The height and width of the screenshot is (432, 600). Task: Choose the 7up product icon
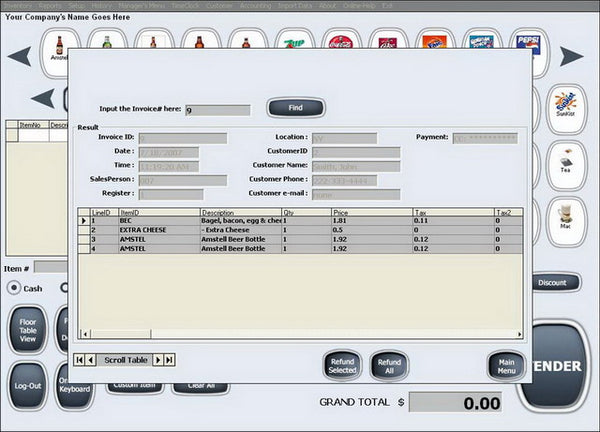(x=293, y=40)
